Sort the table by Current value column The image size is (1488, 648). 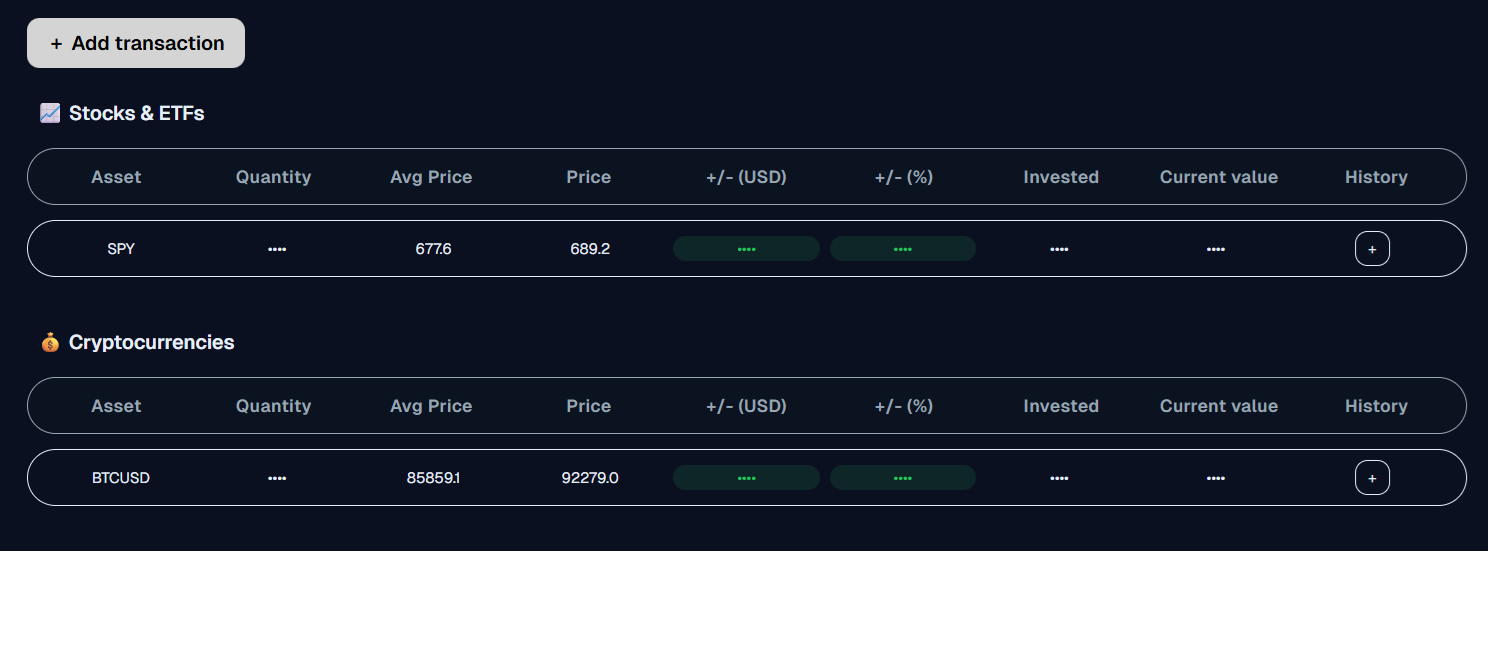[1218, 177]
